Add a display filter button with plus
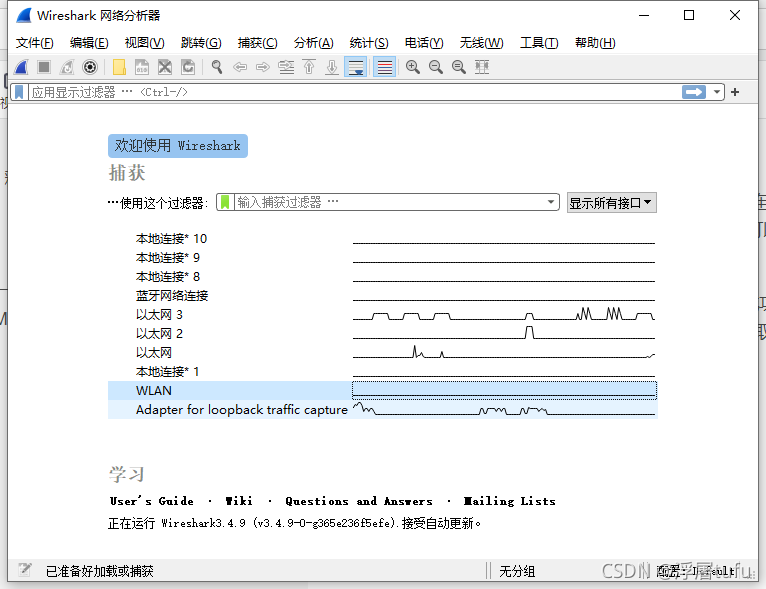The height and width of the screenshot is (589, 766). pyautogui.click(x=735, y=92)
